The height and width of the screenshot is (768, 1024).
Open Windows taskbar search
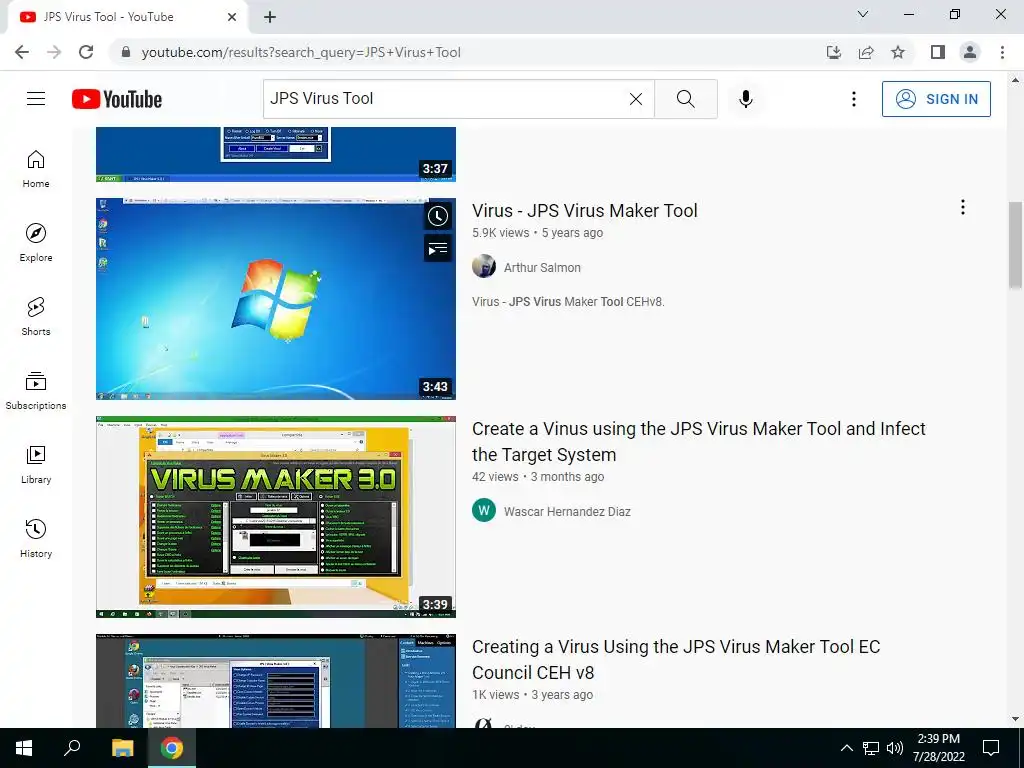(72, 748)
